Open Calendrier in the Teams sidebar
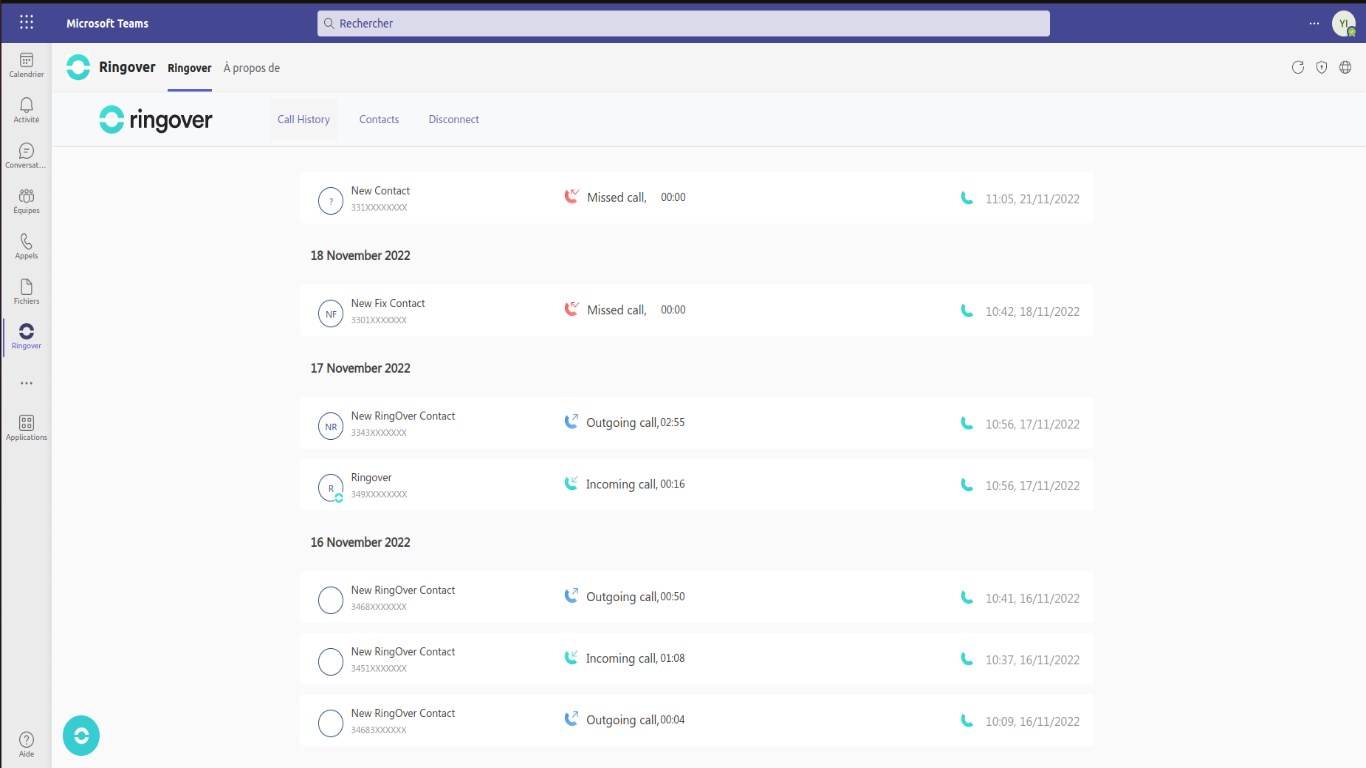The width and height of the screenshot is (1366, 768). (x=26, y=65)
